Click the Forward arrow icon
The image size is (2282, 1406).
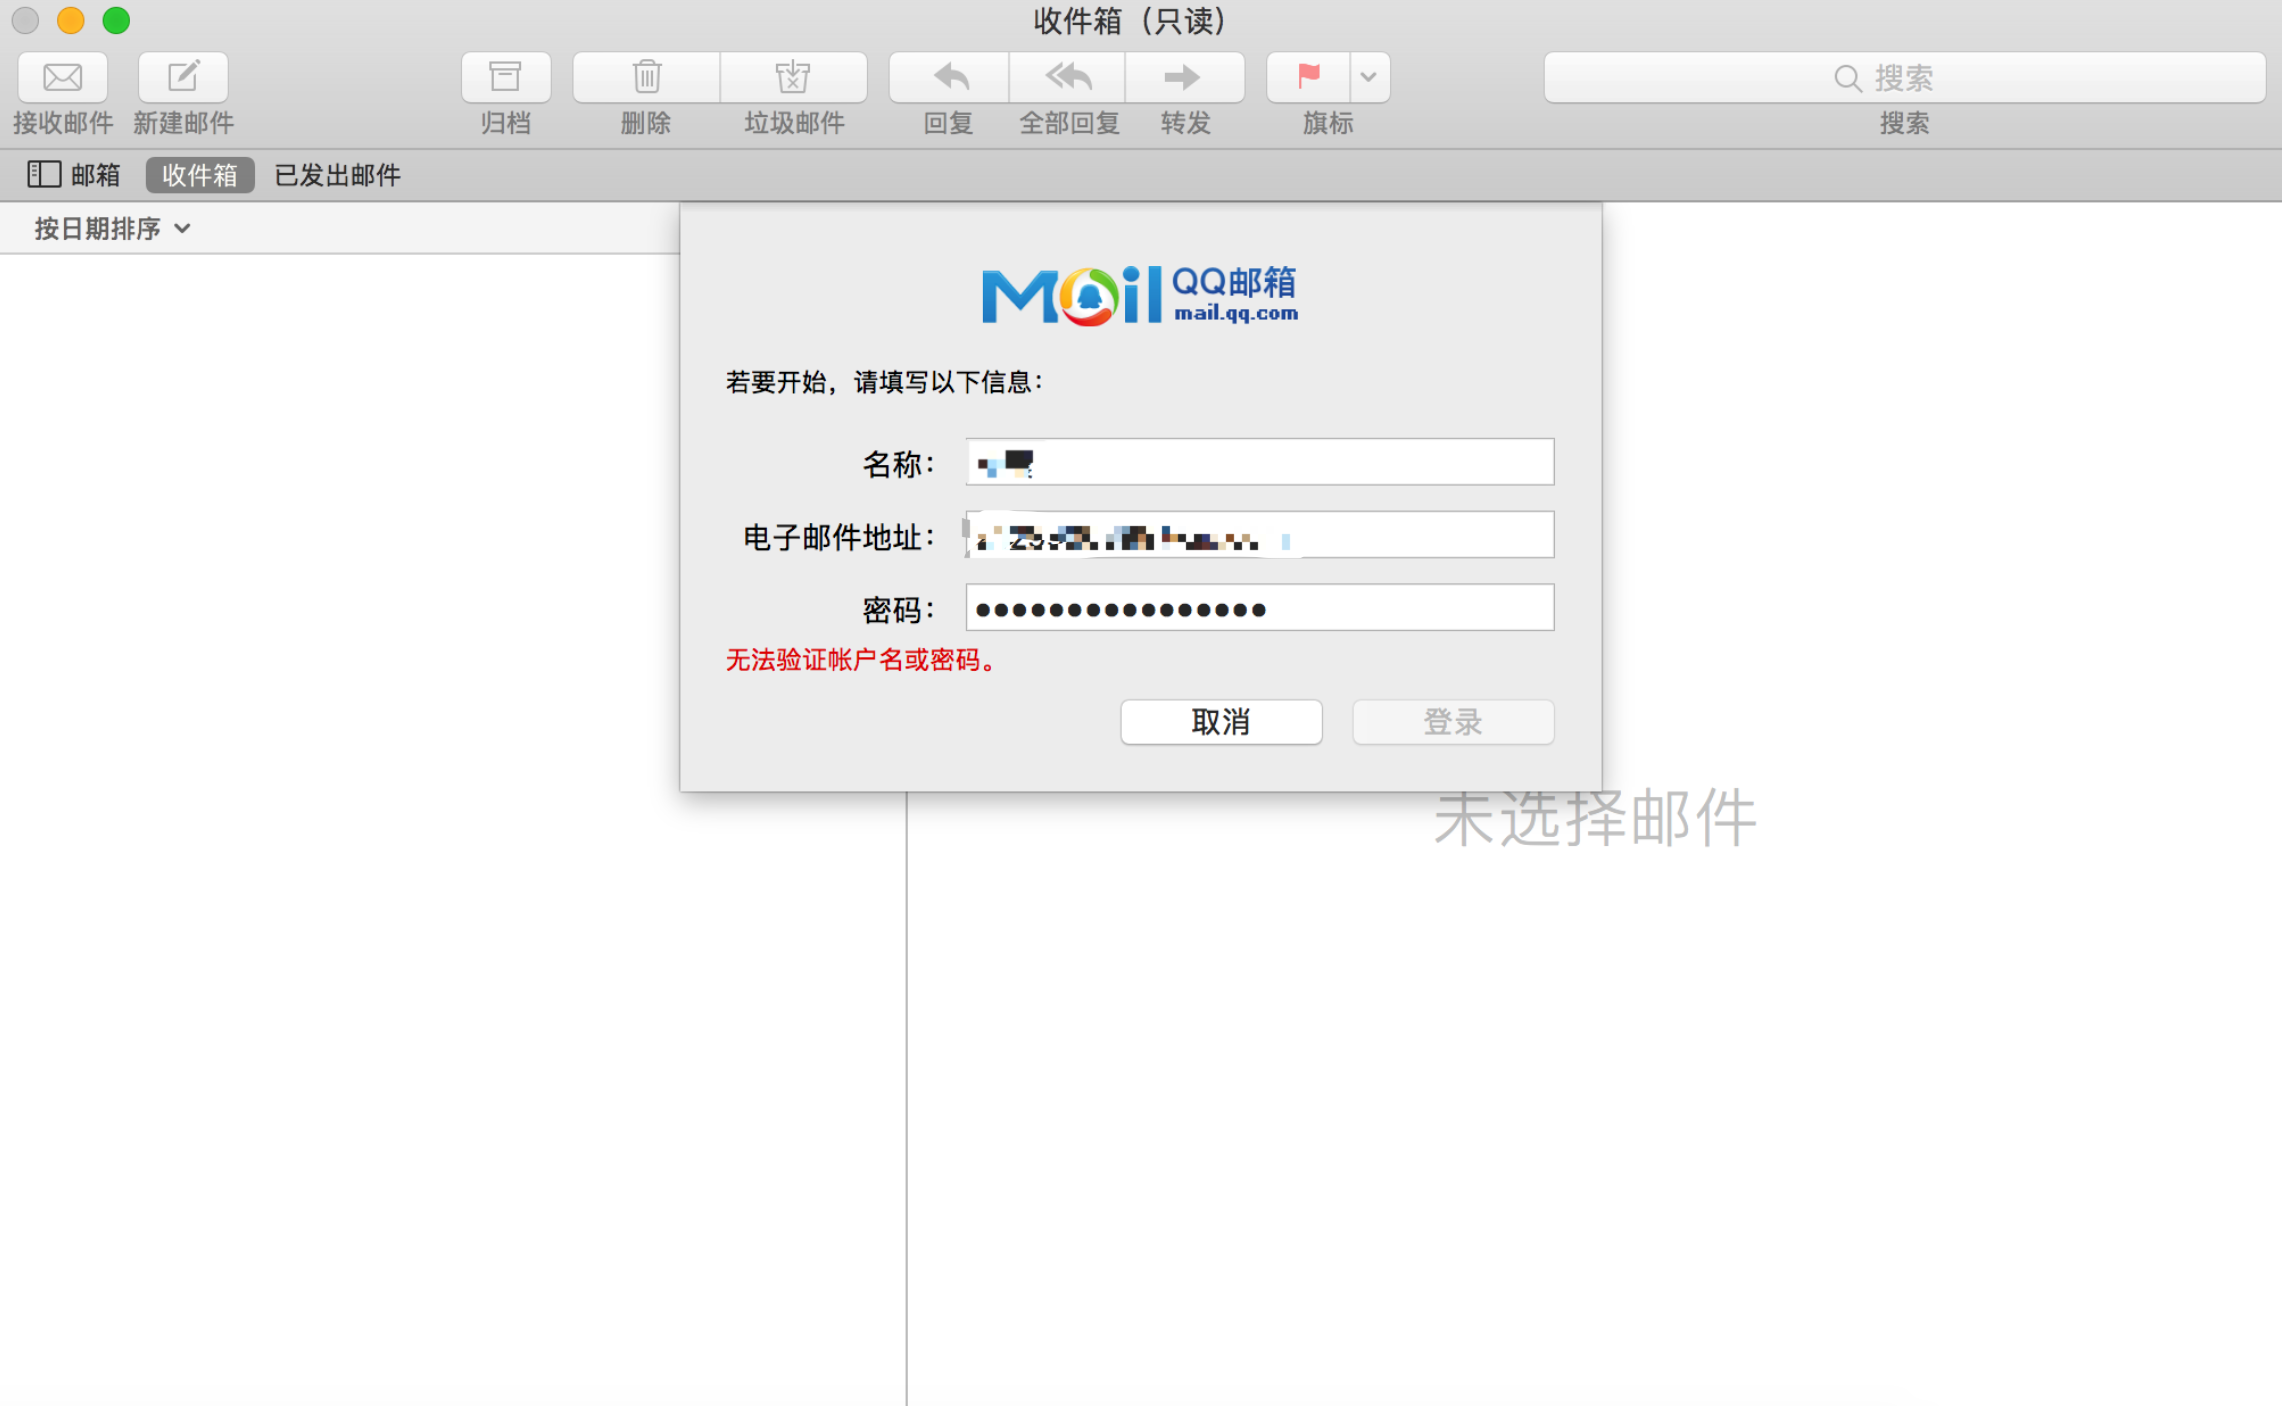(x=1184, y=77)
